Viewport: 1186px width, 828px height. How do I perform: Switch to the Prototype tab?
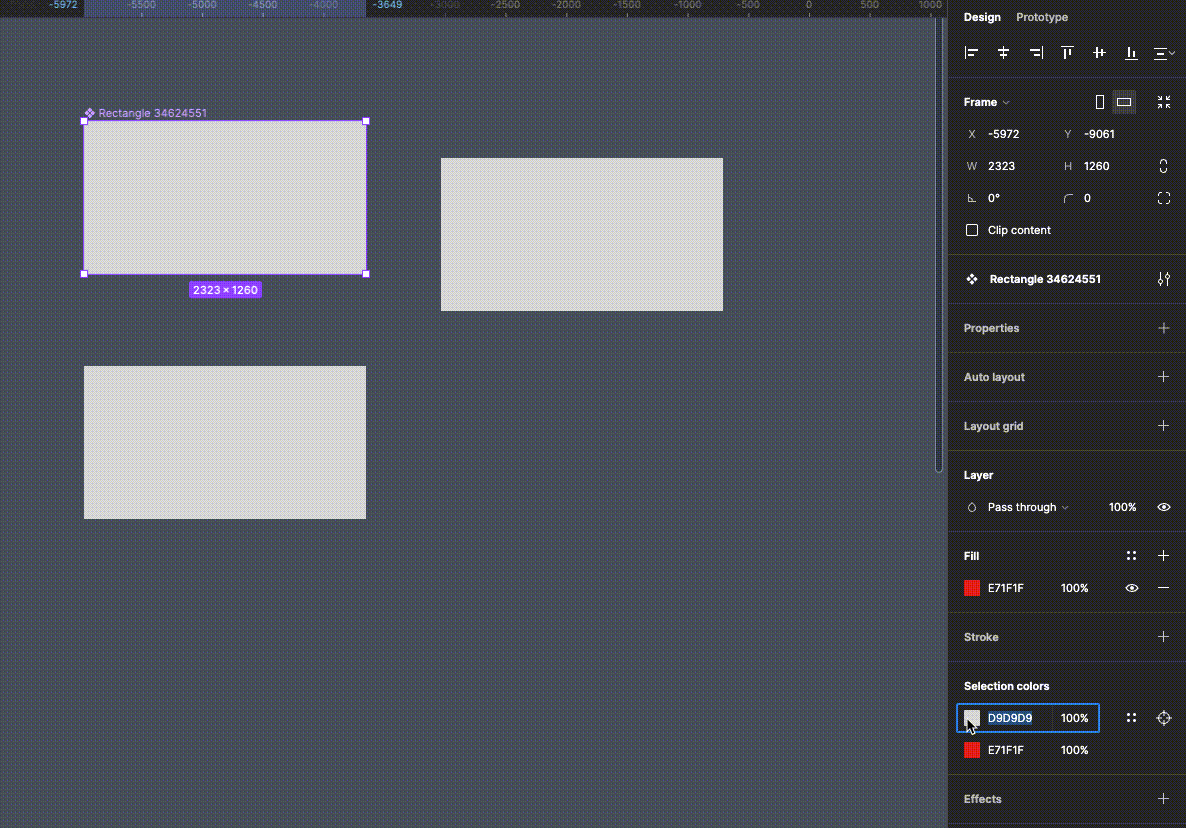pyautogui.click(x=1042, y=17)
